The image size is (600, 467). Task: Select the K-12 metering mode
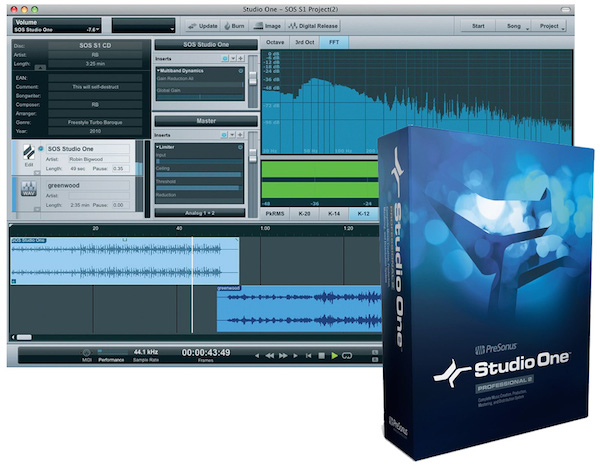point(363,214)
